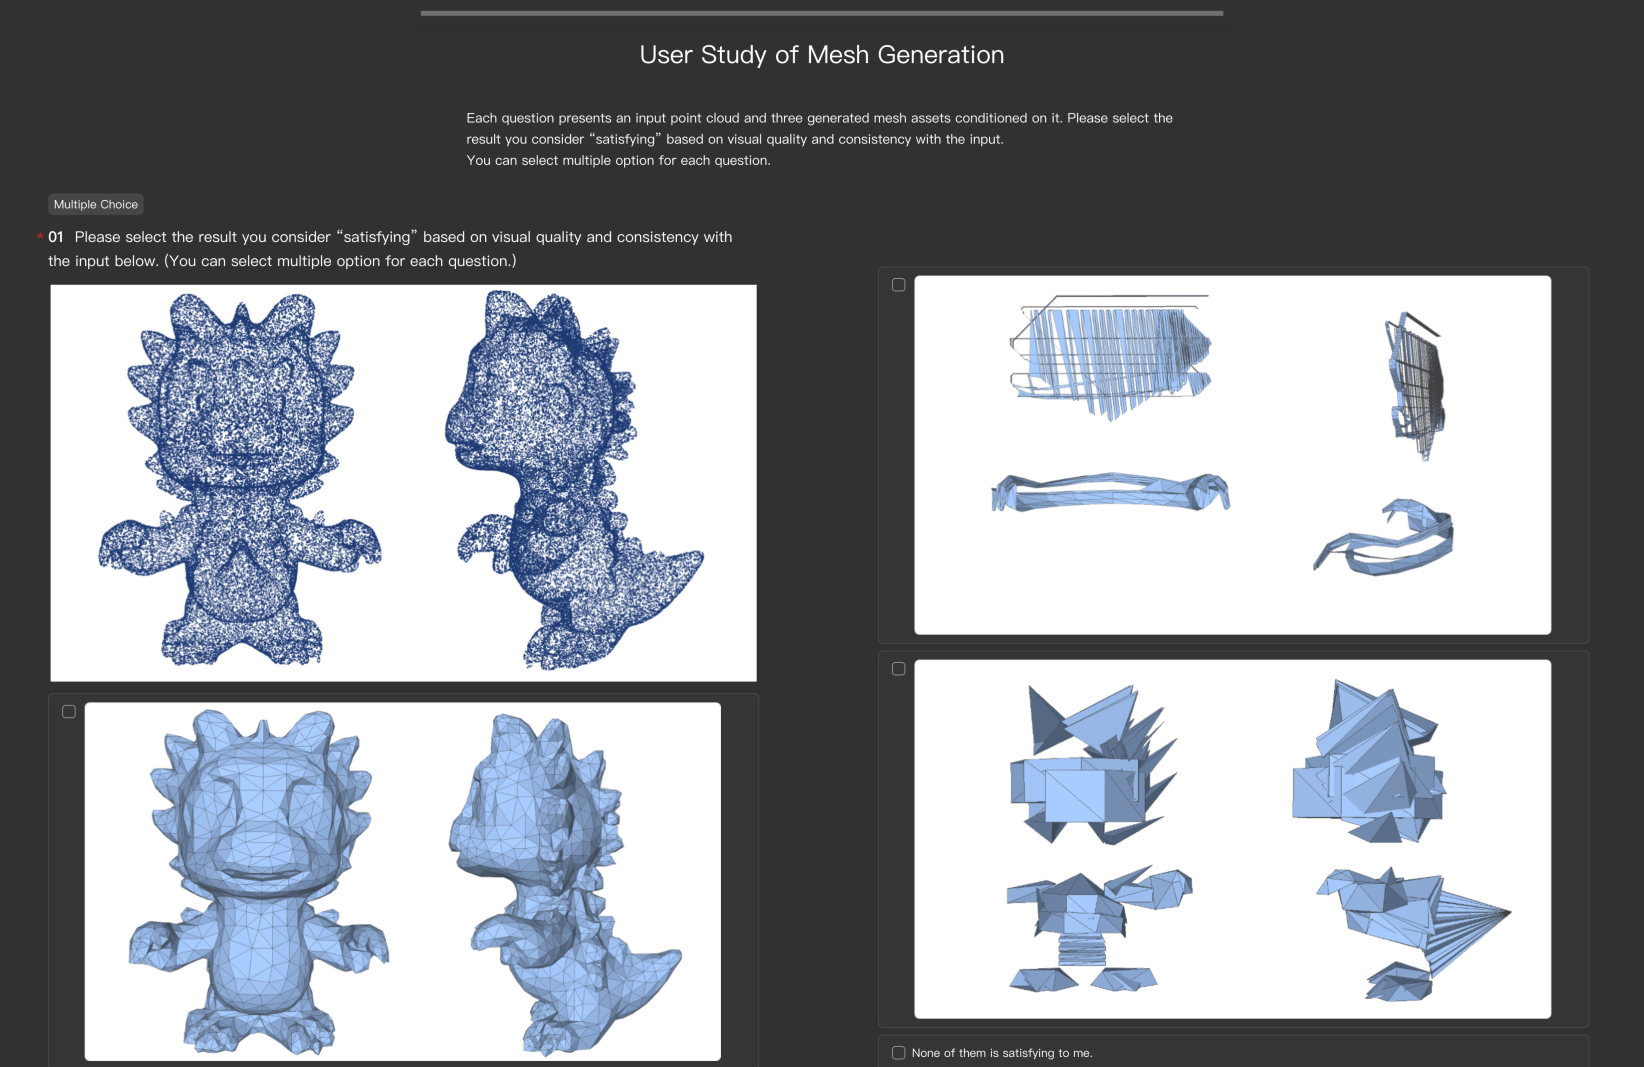Click the "Each question presents an input point cloud" line
This screenshot has width=1644, height=1067.
click(820, 118)
